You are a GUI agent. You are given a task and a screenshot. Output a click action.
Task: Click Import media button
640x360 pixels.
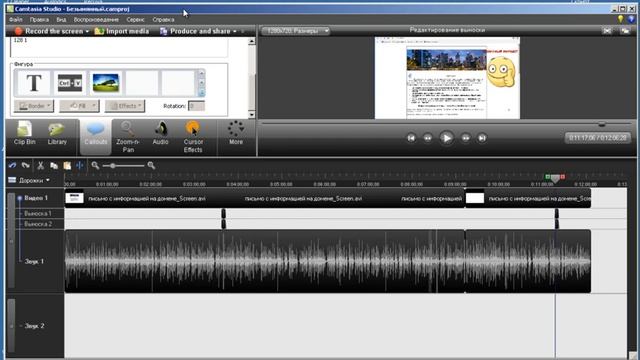click(122, 31)
